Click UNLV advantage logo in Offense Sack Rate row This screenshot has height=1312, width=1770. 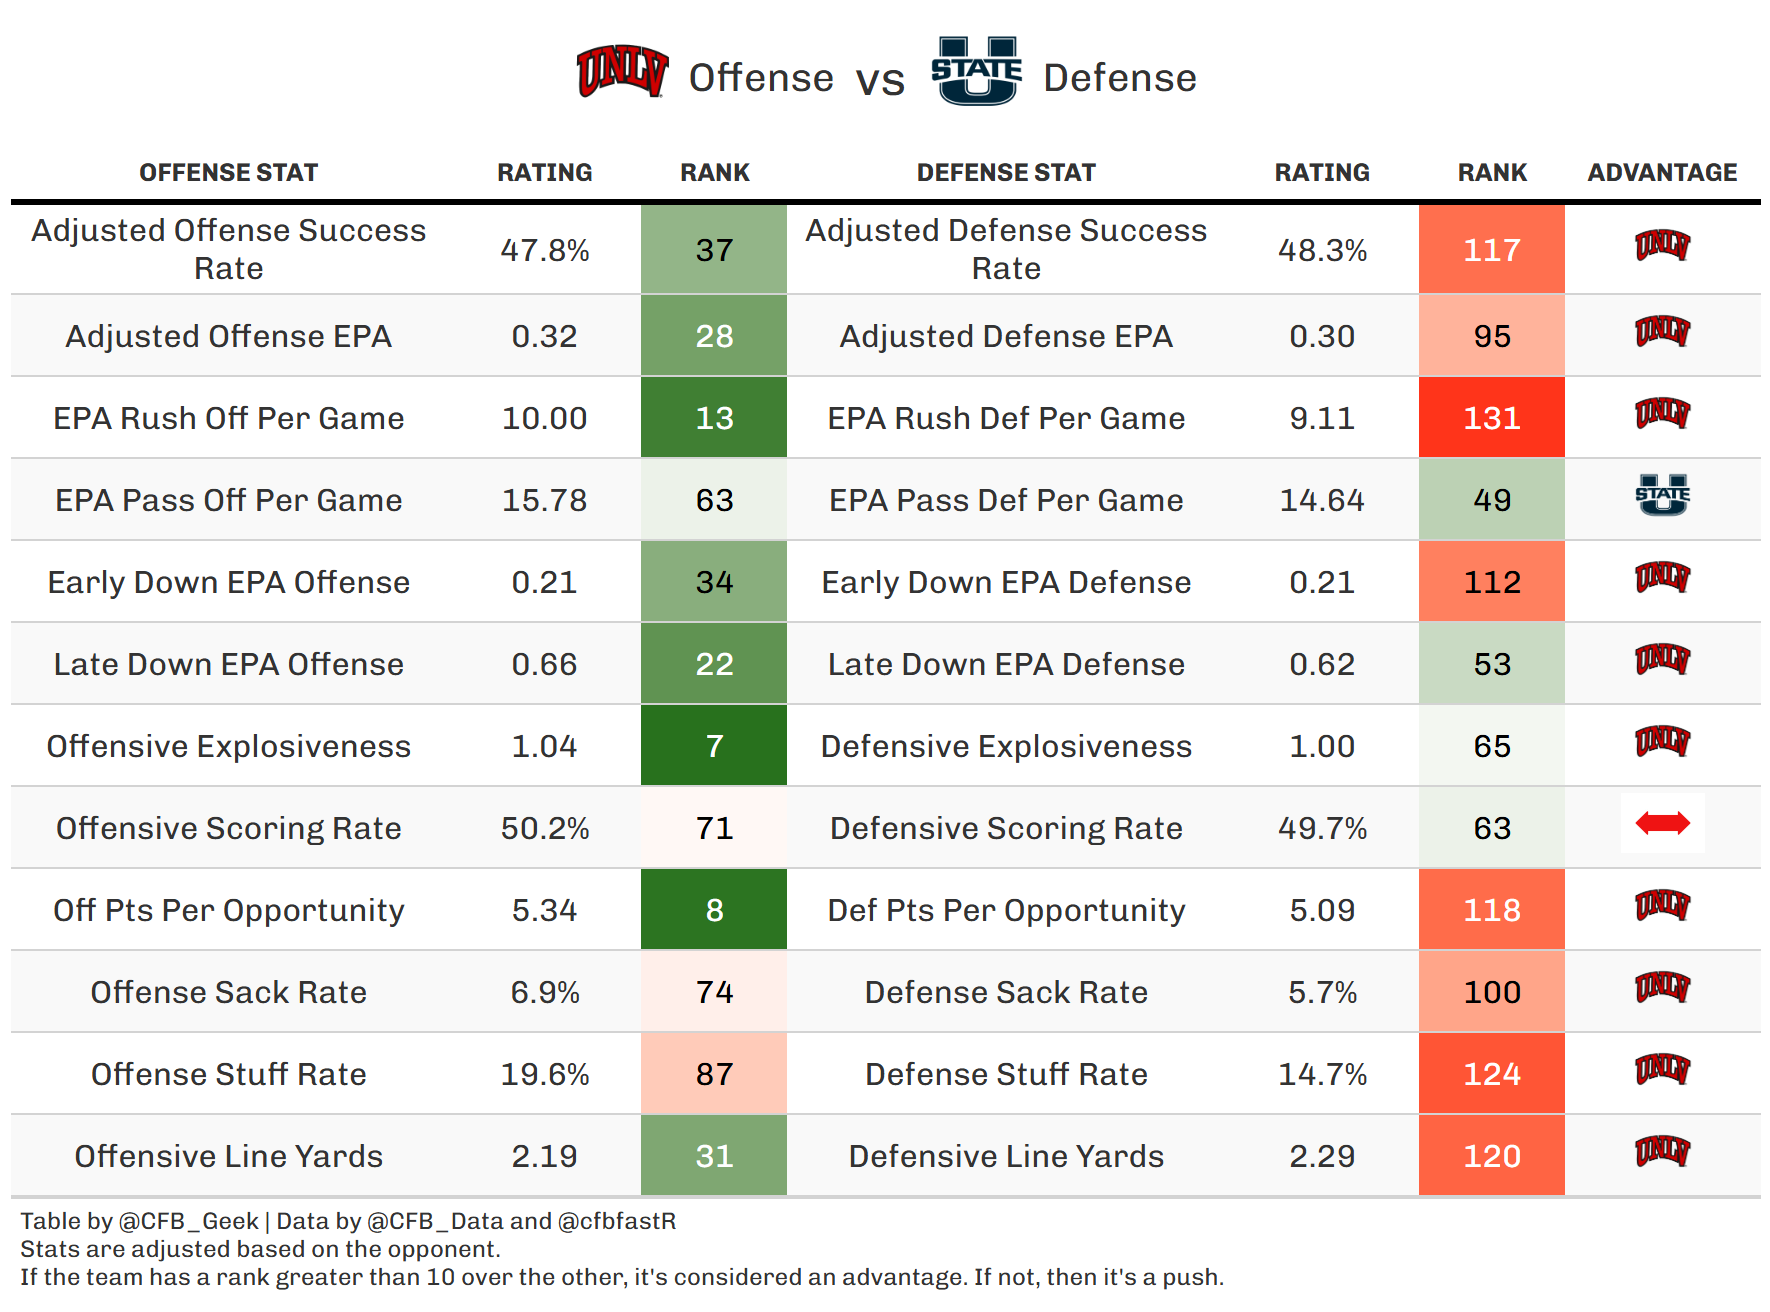pos(1662,988)
